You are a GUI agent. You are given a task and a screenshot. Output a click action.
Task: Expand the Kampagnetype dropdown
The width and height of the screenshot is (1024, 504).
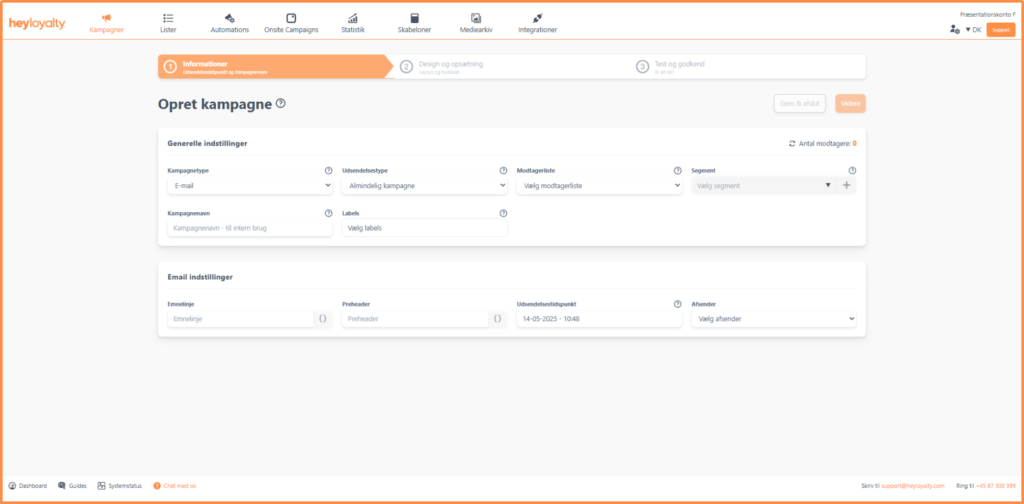[x=250, y=186]
